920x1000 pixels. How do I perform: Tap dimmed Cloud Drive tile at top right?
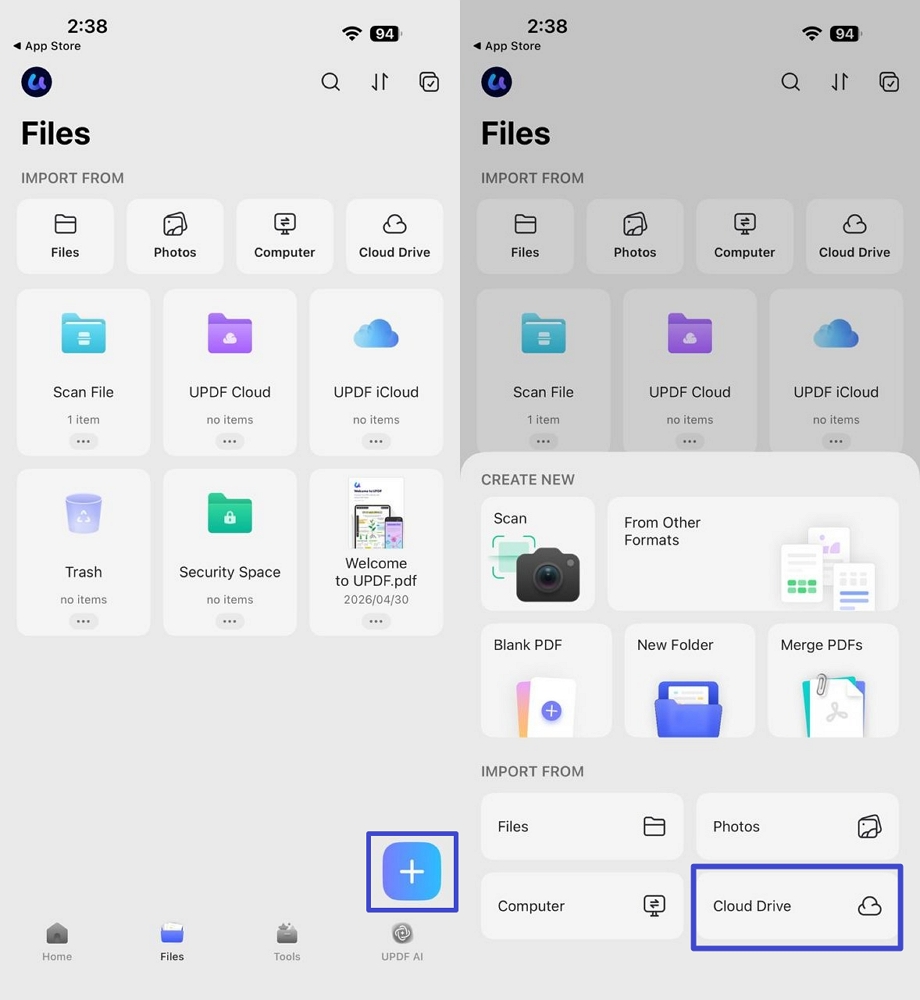(x=854, y=236)
